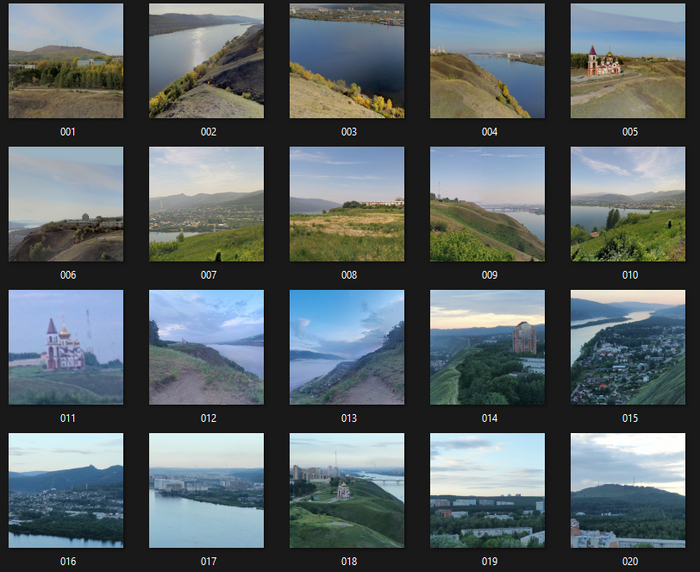Select thumbnail image 015
Image resolution: width=700 pixels, height=572 pixels.
pos(628,347)
